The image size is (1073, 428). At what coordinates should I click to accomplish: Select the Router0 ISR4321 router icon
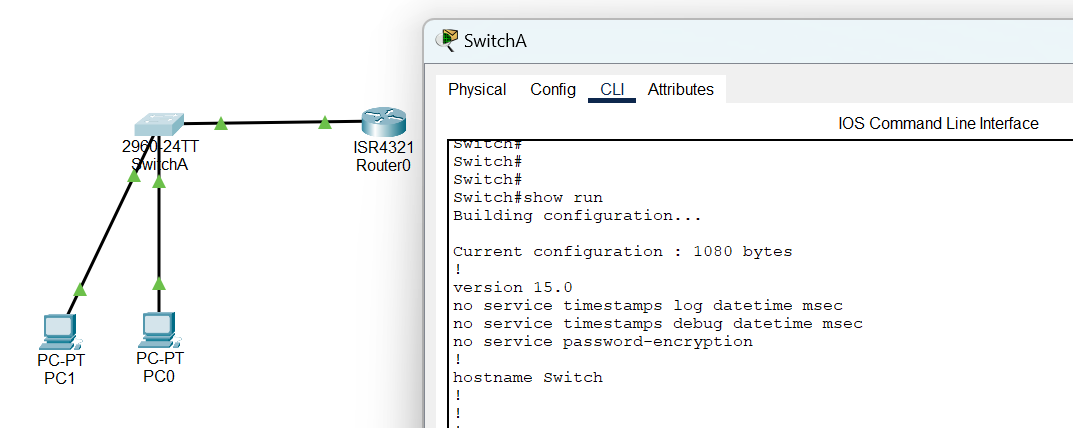384,123
